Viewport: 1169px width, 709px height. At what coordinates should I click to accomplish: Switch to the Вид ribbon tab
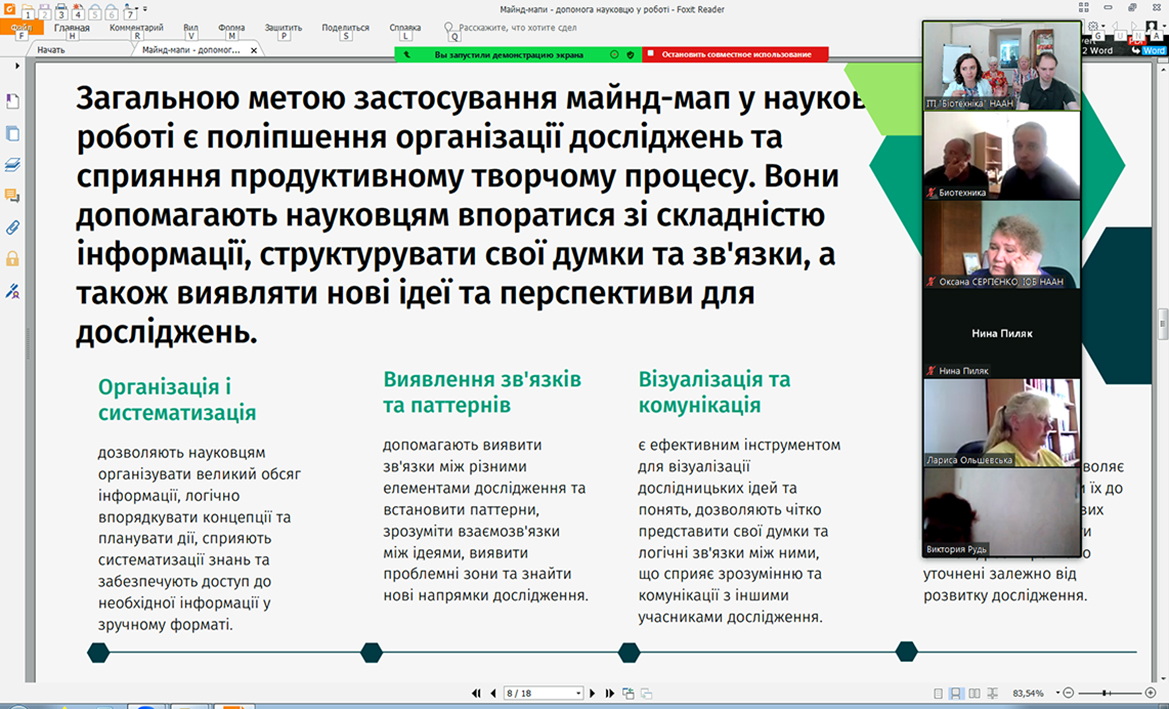[191, 28]
